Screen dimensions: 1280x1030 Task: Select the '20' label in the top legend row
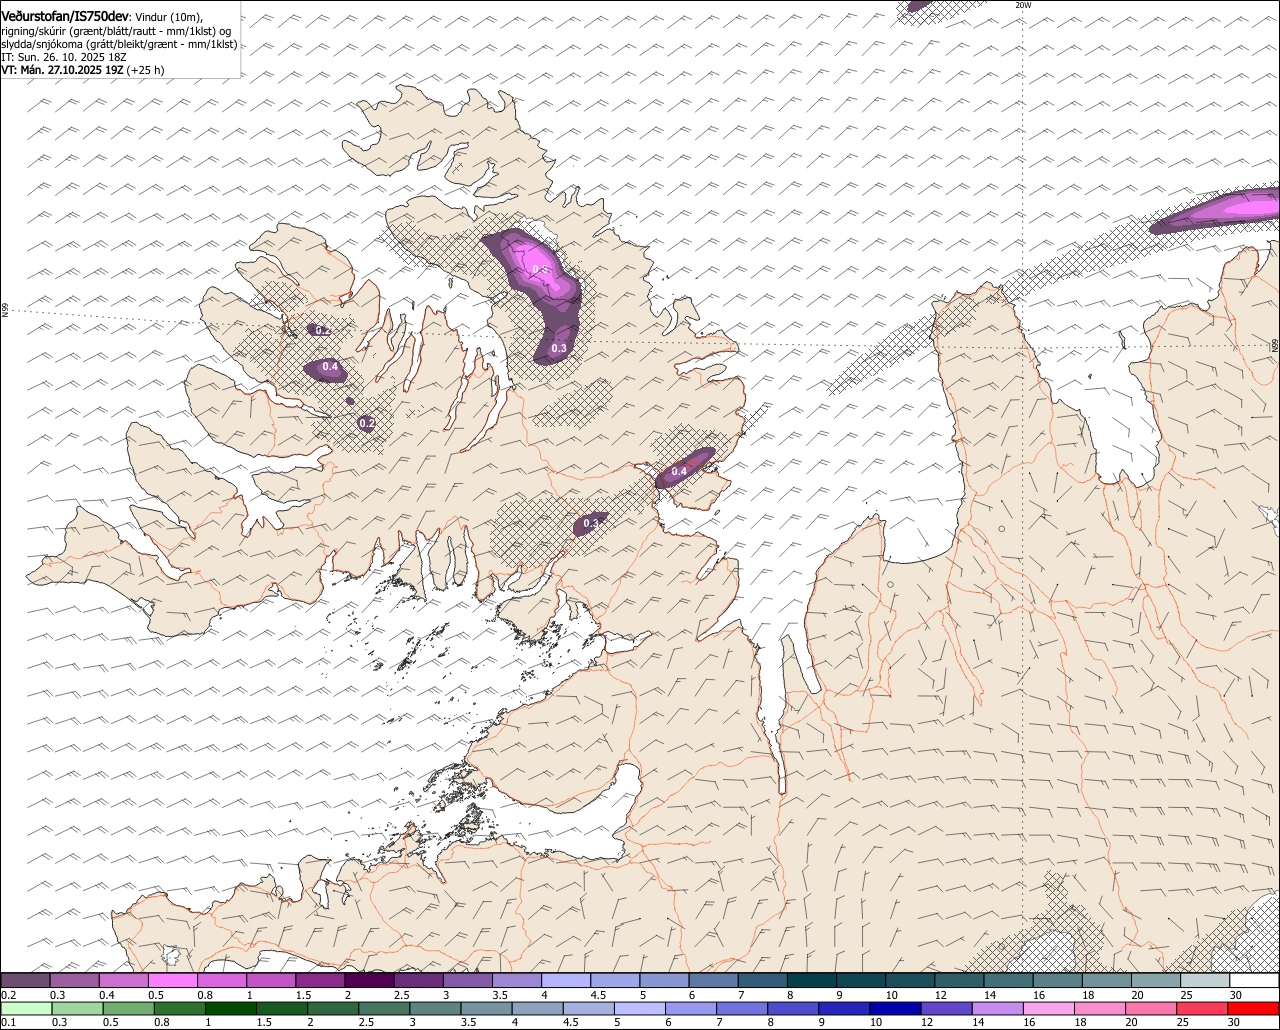pos(1138,995)
